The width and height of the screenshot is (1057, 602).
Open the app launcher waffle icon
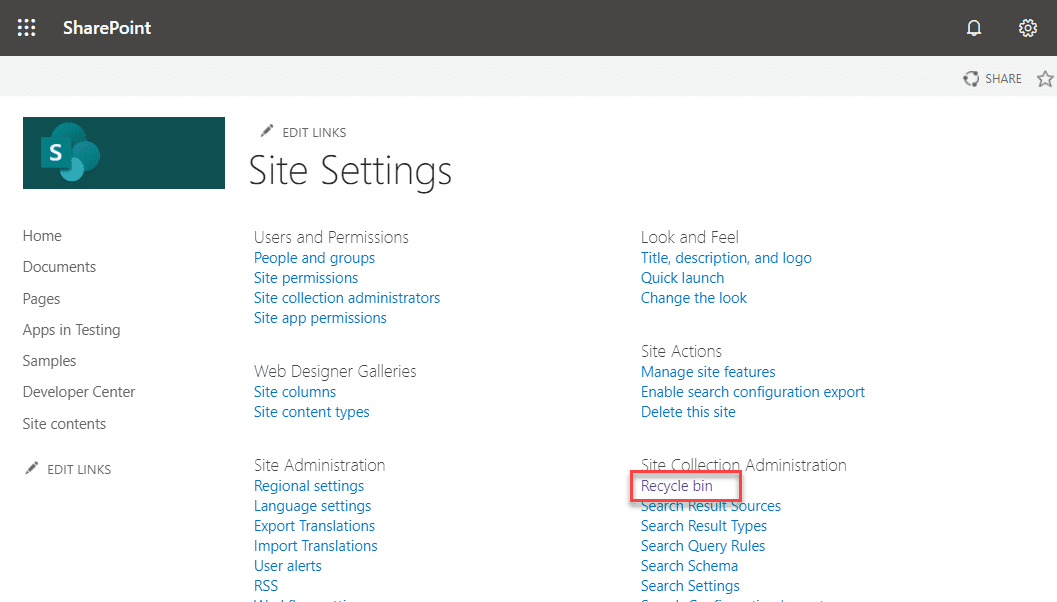coord(26,27)
